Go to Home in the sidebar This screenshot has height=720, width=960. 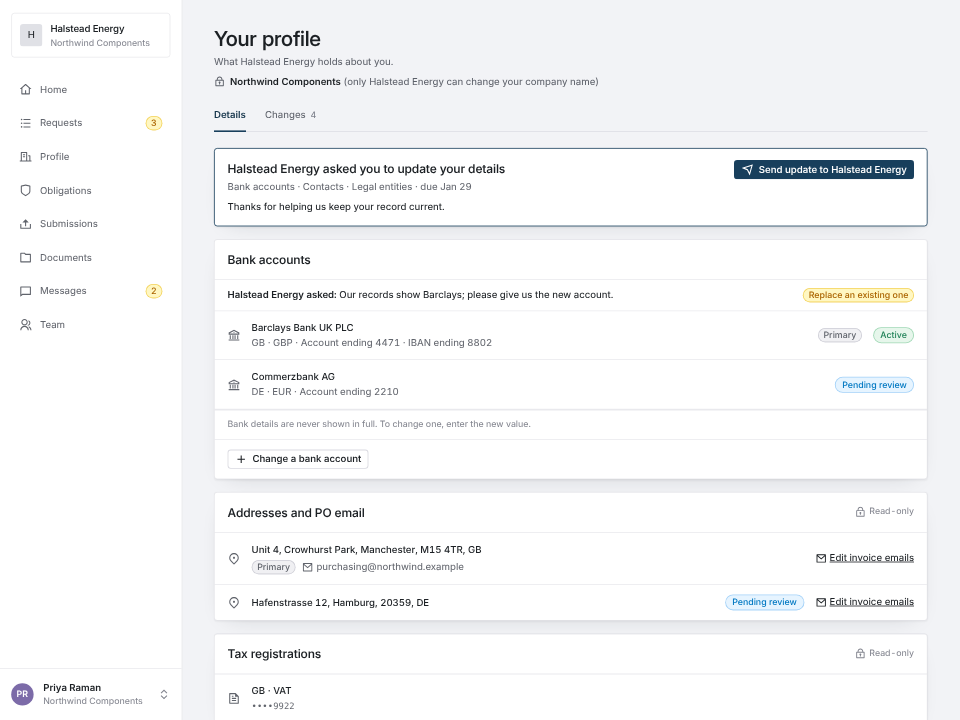[91, 89]
